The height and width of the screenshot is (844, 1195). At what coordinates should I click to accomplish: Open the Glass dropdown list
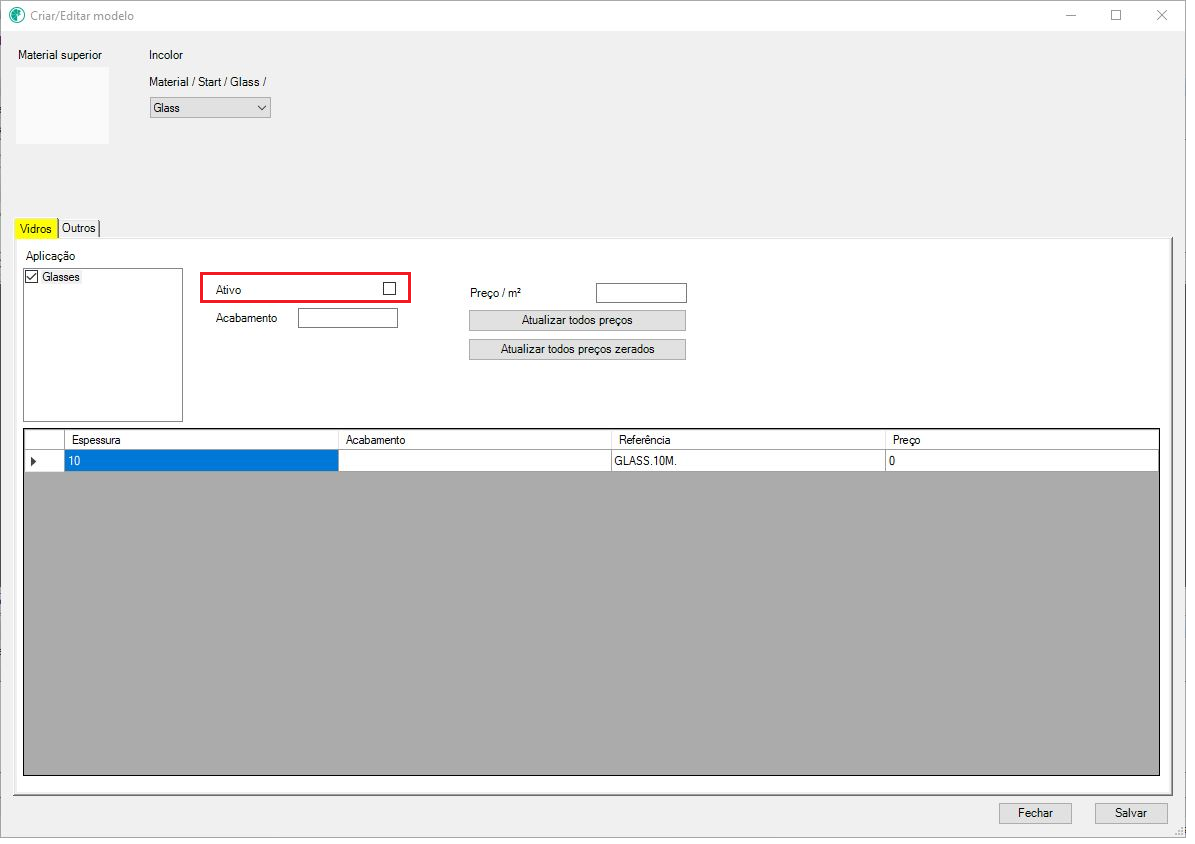(211, 109)
